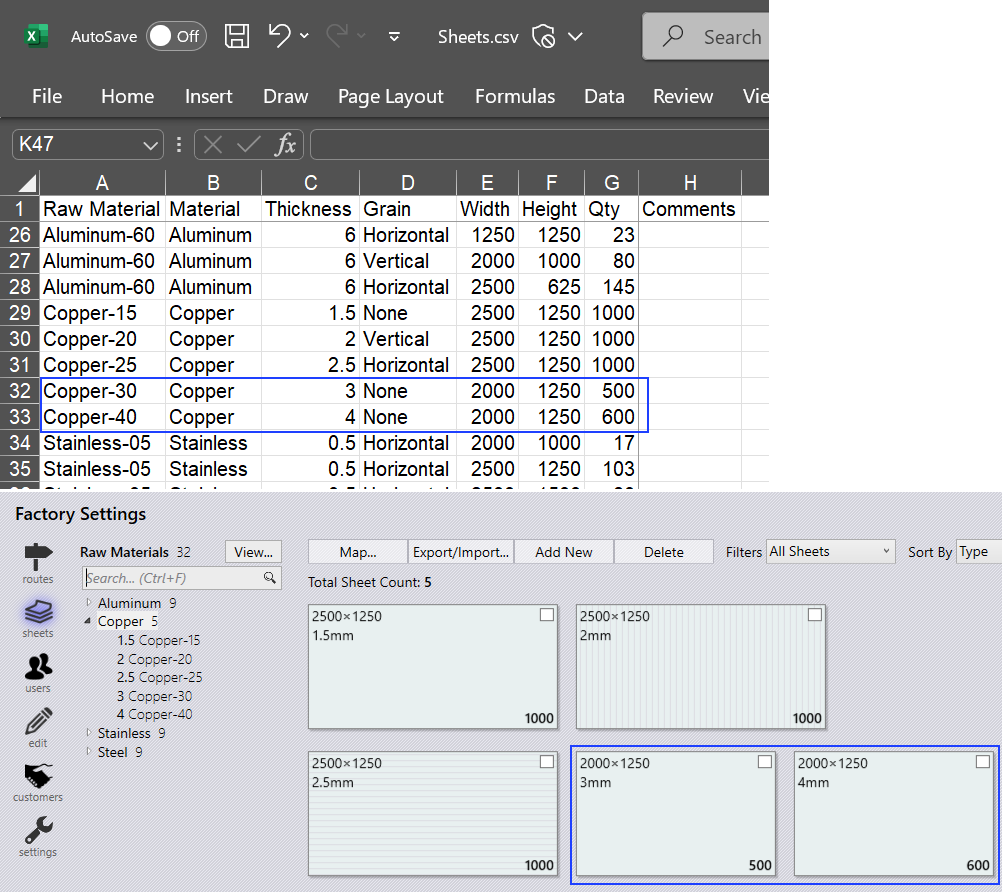Switch to the Insert ribbon tab
Screen dimensions: 1004x892
(x=209, y=96)
